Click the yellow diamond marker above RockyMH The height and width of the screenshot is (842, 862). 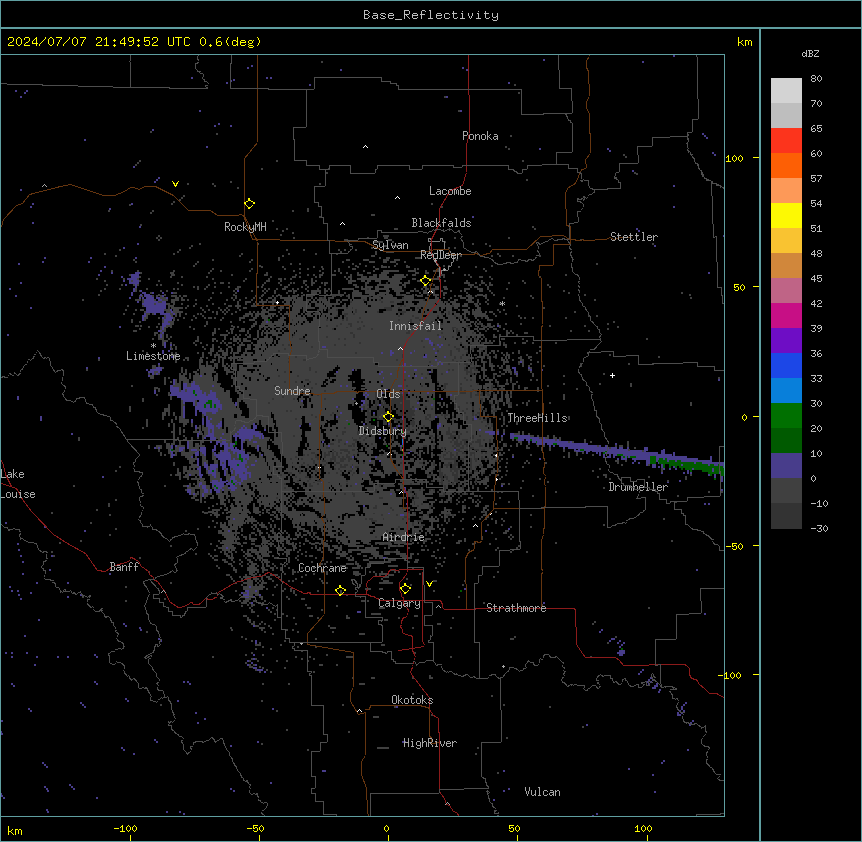(250, 204)
